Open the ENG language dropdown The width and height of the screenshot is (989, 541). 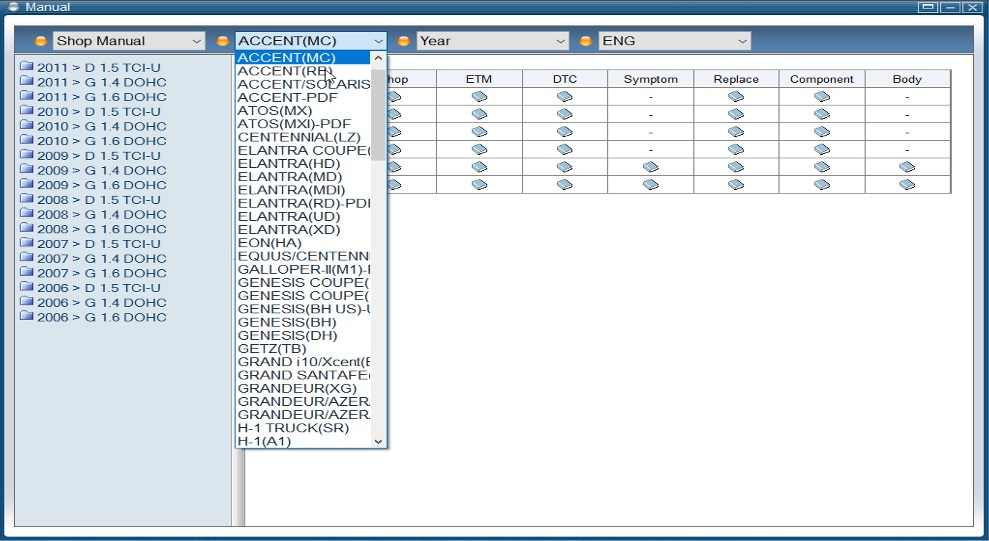click(674, 41)
